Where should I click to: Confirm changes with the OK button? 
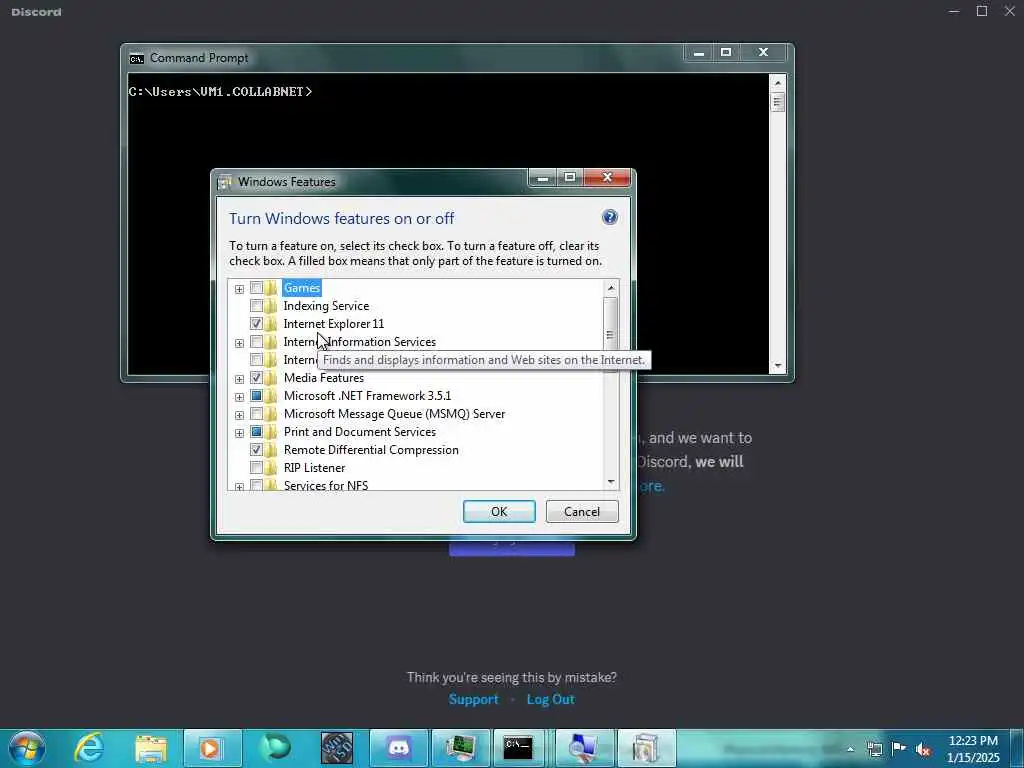pos(499,511)
